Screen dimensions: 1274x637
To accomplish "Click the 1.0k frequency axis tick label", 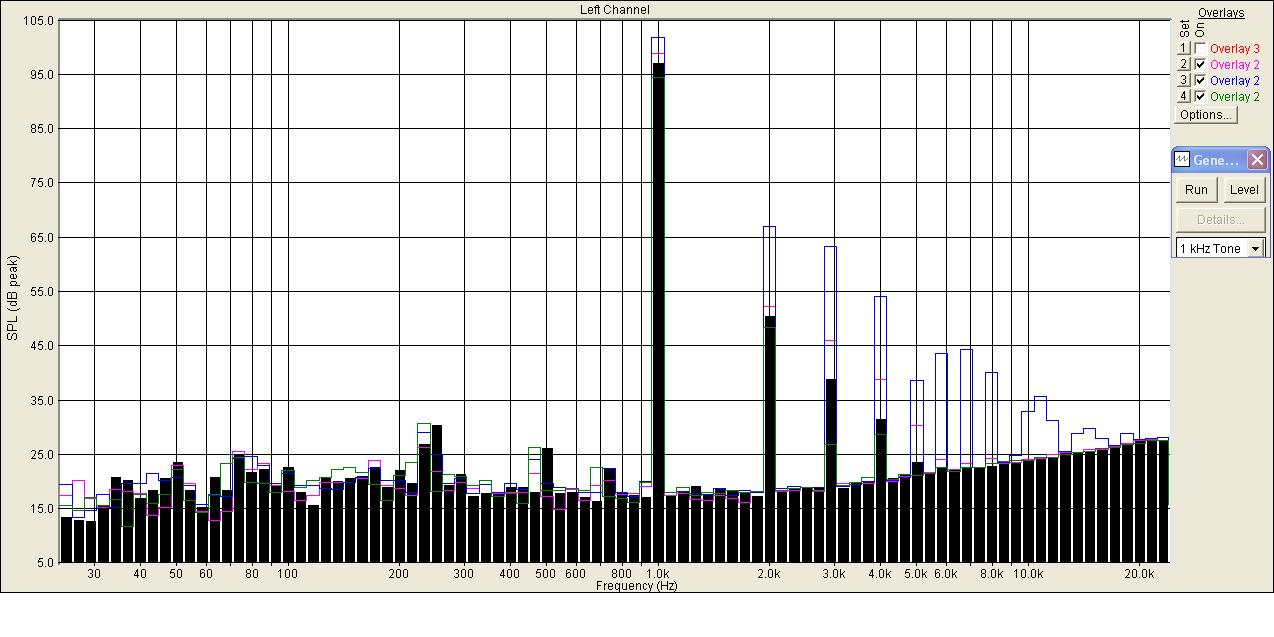I will (x=658, y=574).
